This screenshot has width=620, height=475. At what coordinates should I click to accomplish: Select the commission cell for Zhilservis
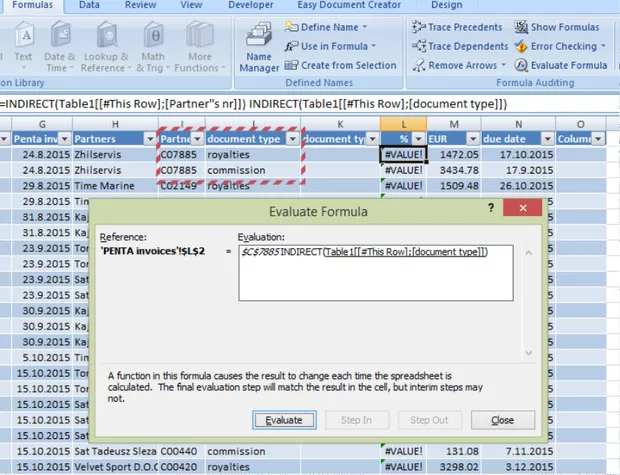253,170
